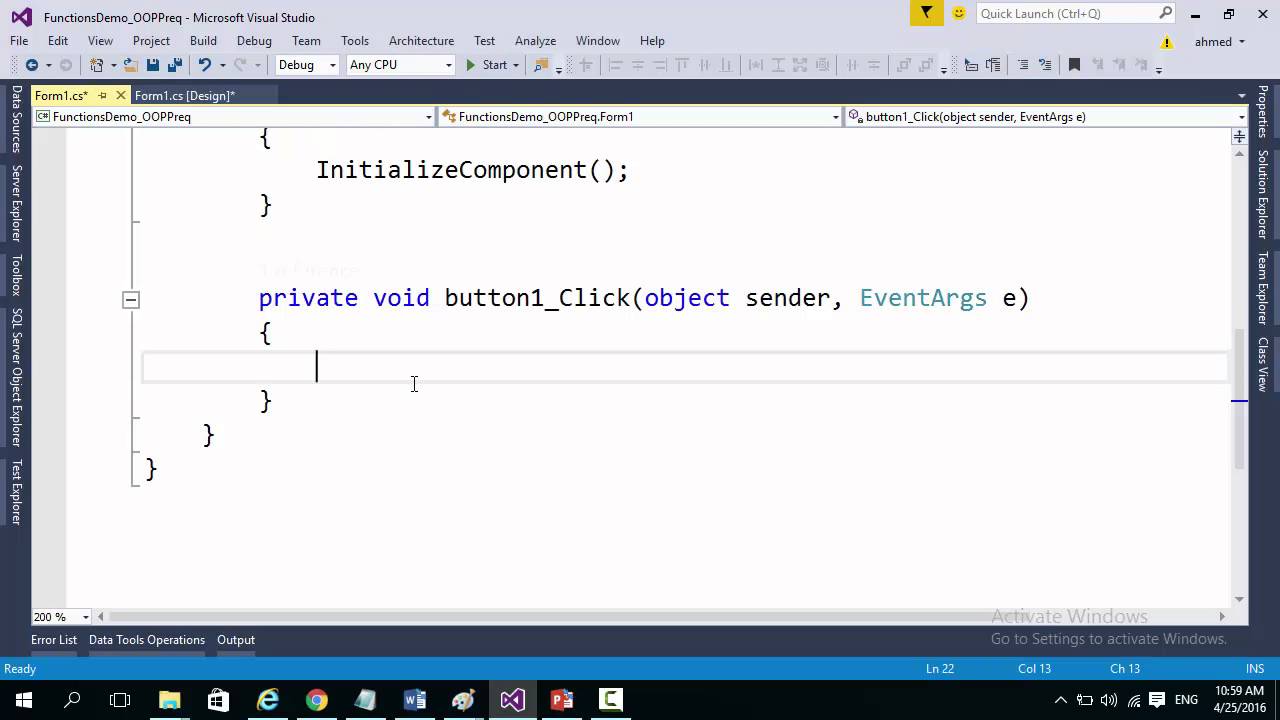
Task: Open SQL Server Object Explorer side panel
Action: (16, 377)
